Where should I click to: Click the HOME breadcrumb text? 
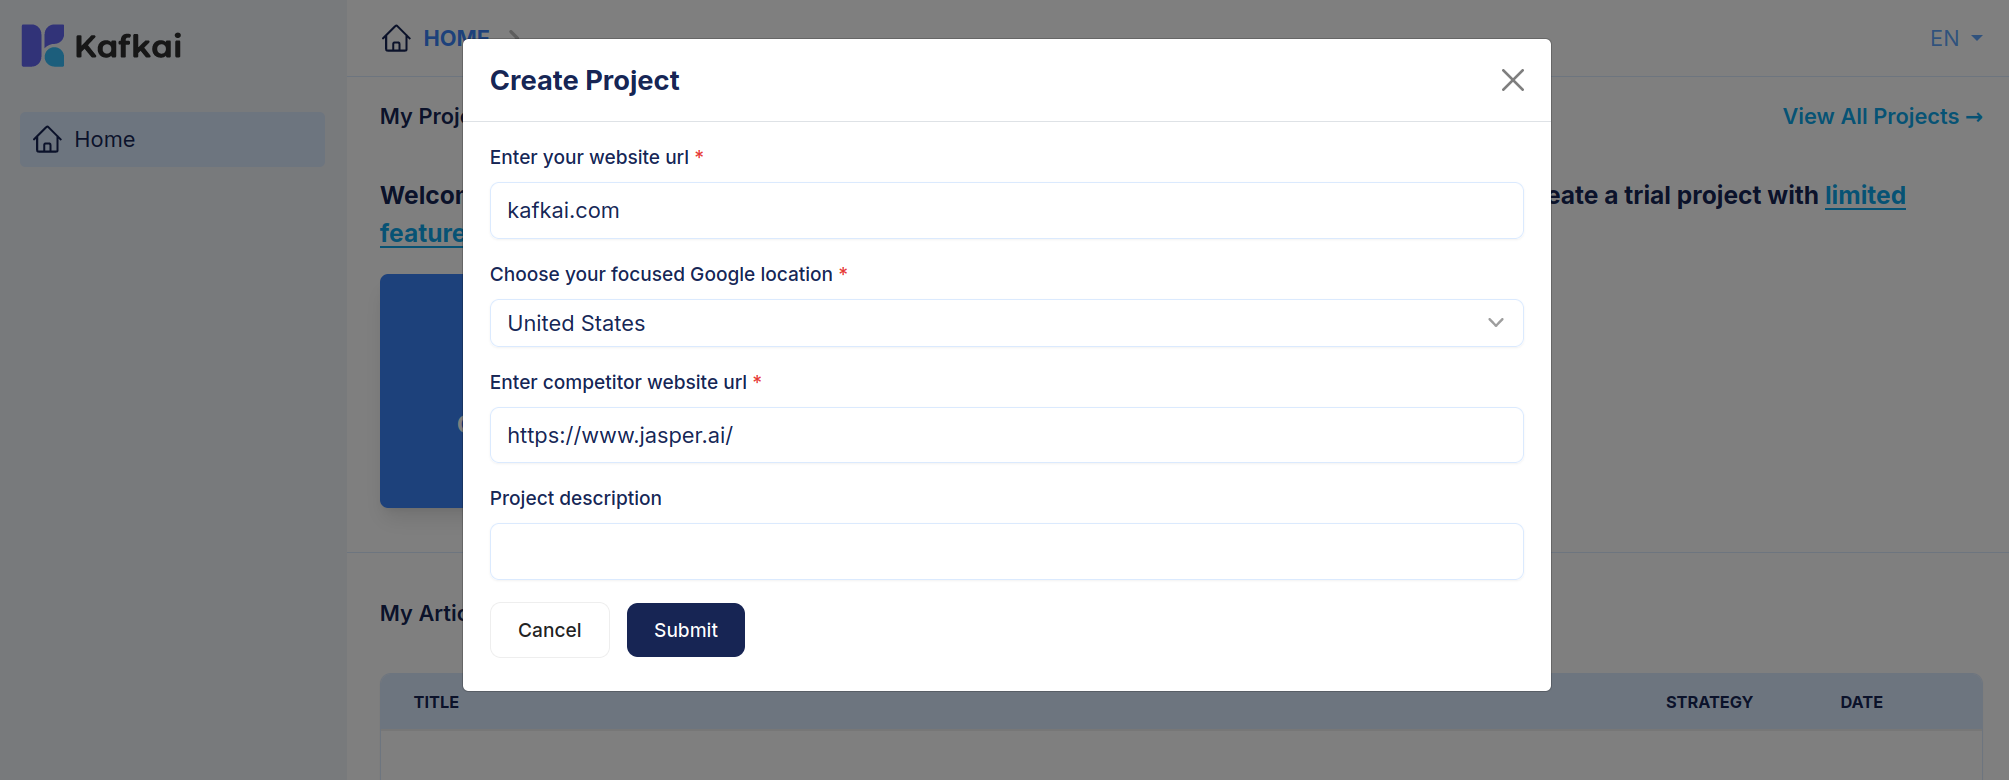456,38
